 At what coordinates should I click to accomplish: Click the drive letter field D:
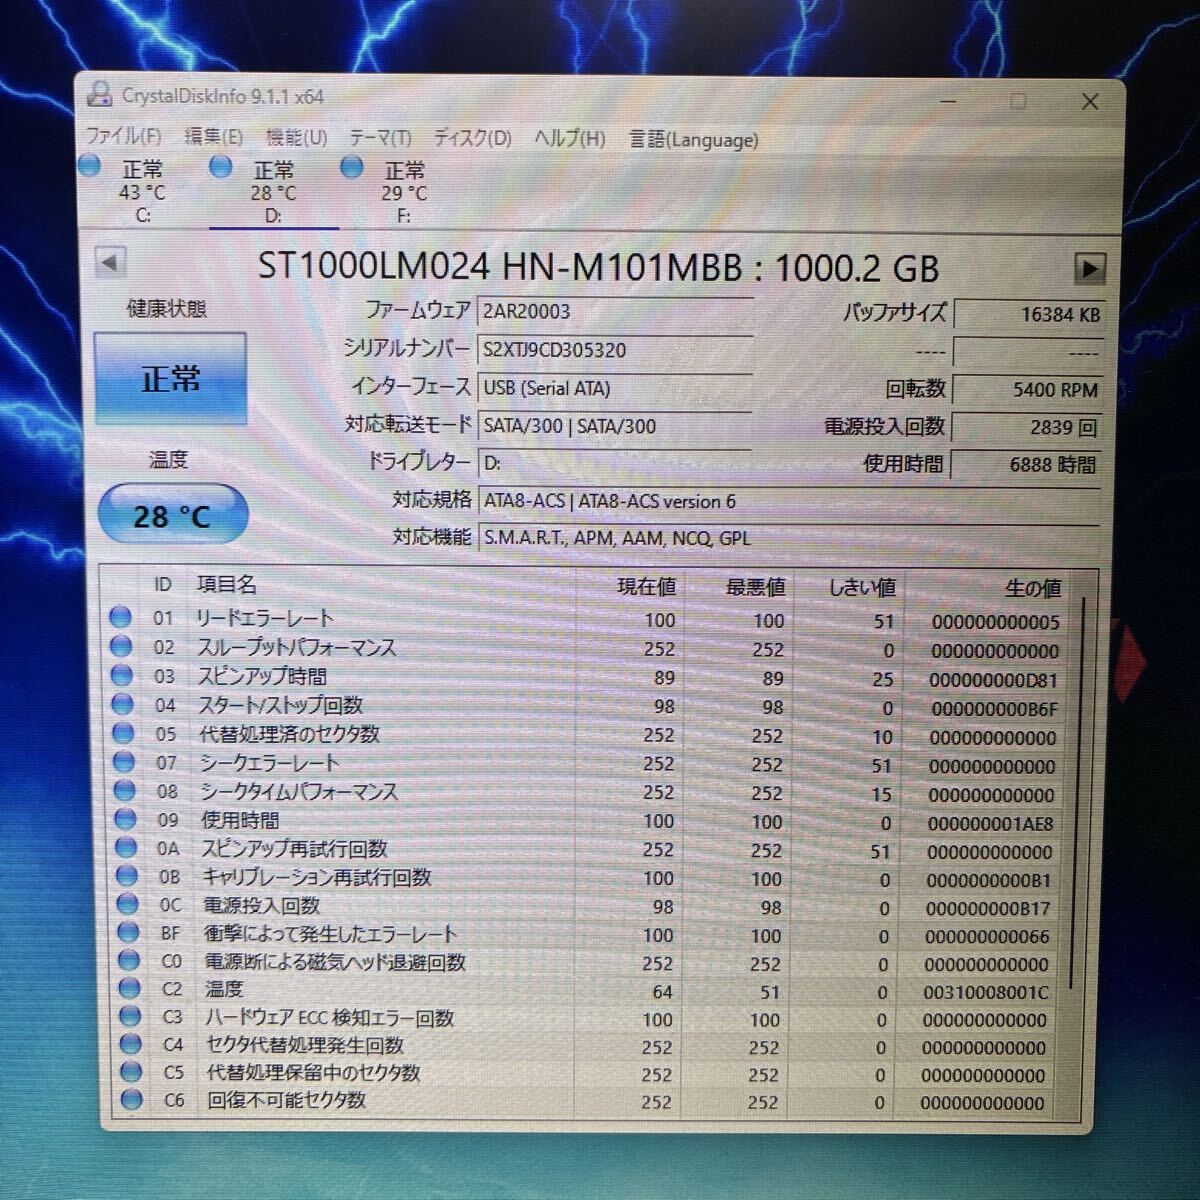click(615, 463)
